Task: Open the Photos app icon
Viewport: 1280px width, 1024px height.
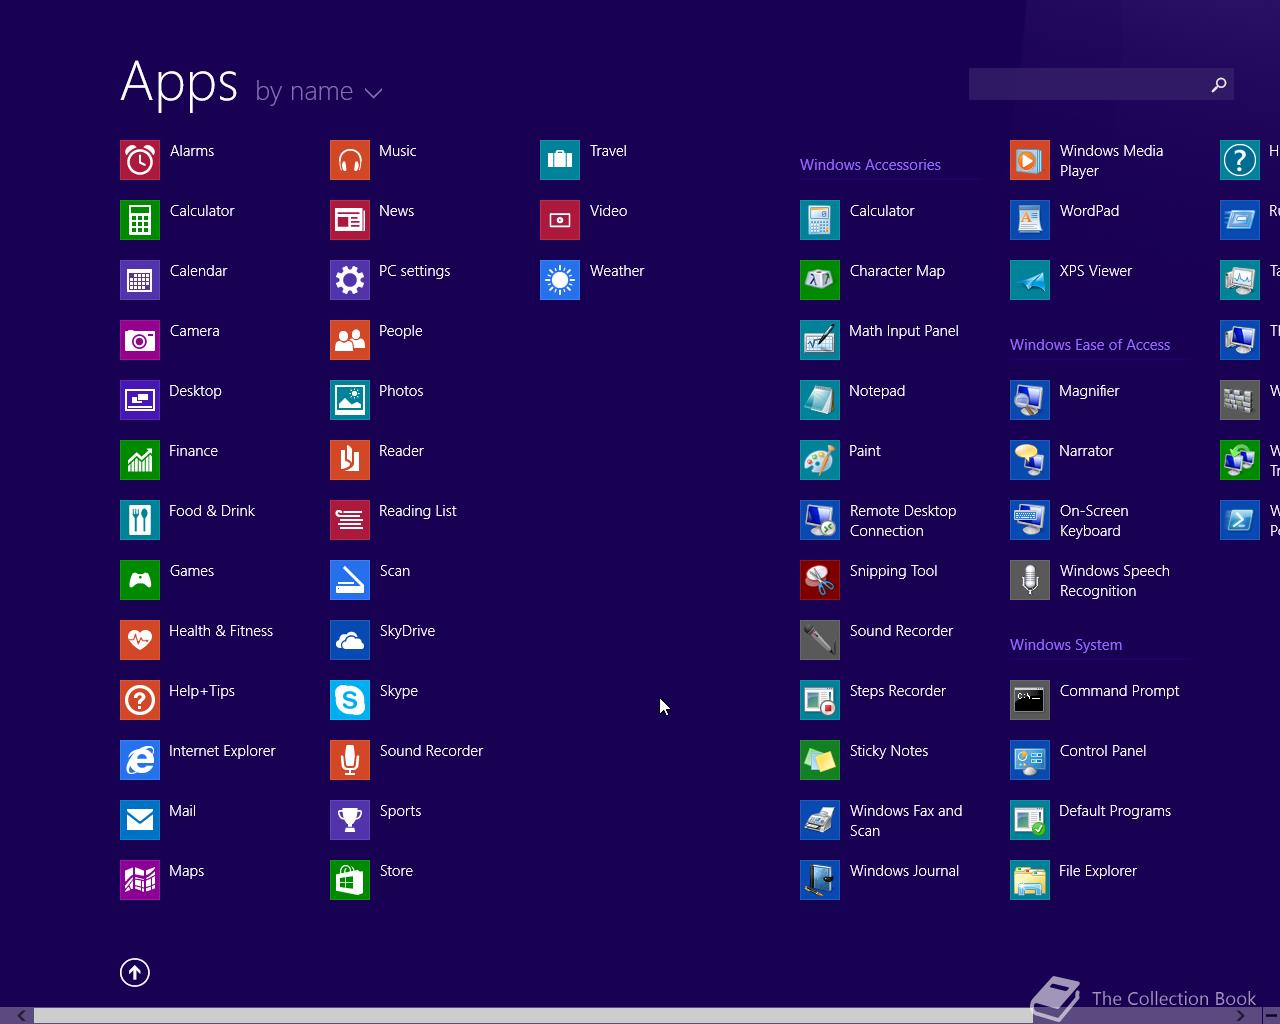Action: click(350, 400)
